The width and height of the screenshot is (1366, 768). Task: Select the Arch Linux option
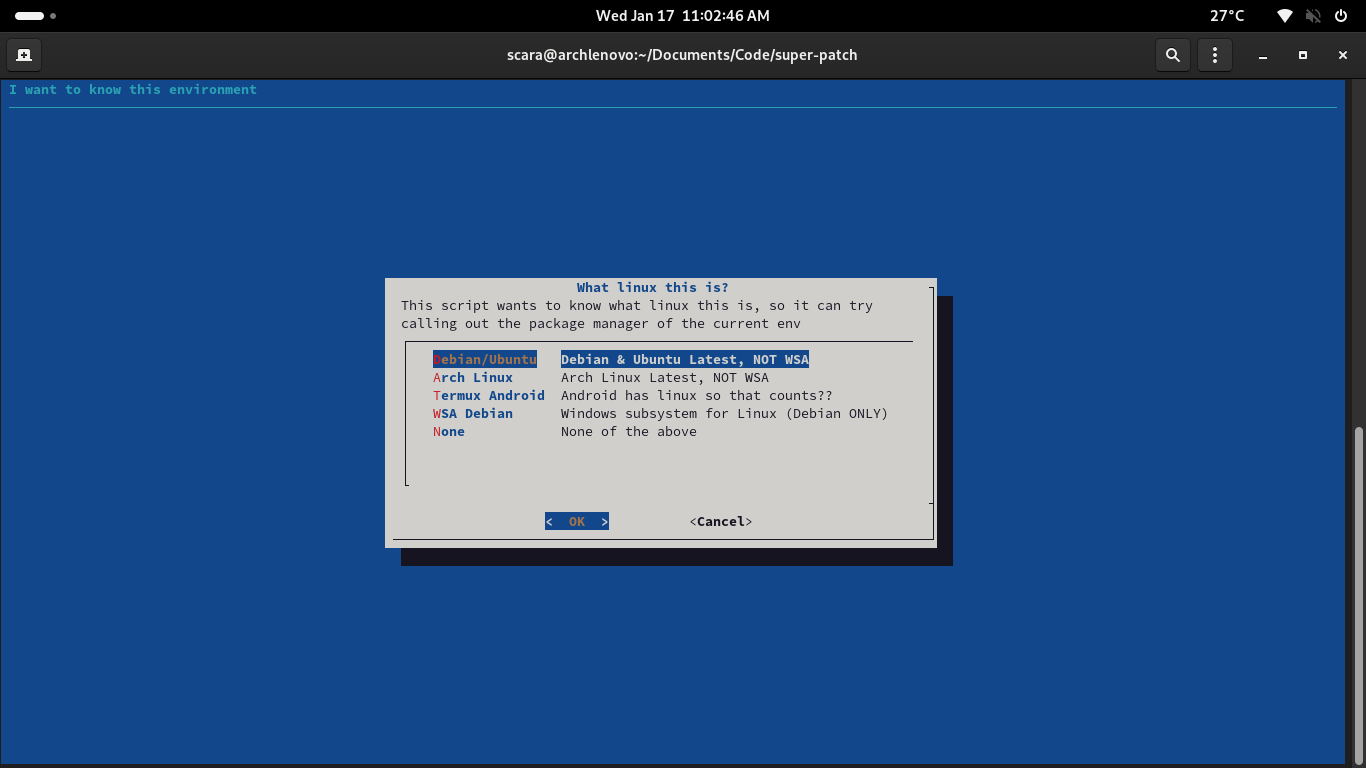point(473,377)
